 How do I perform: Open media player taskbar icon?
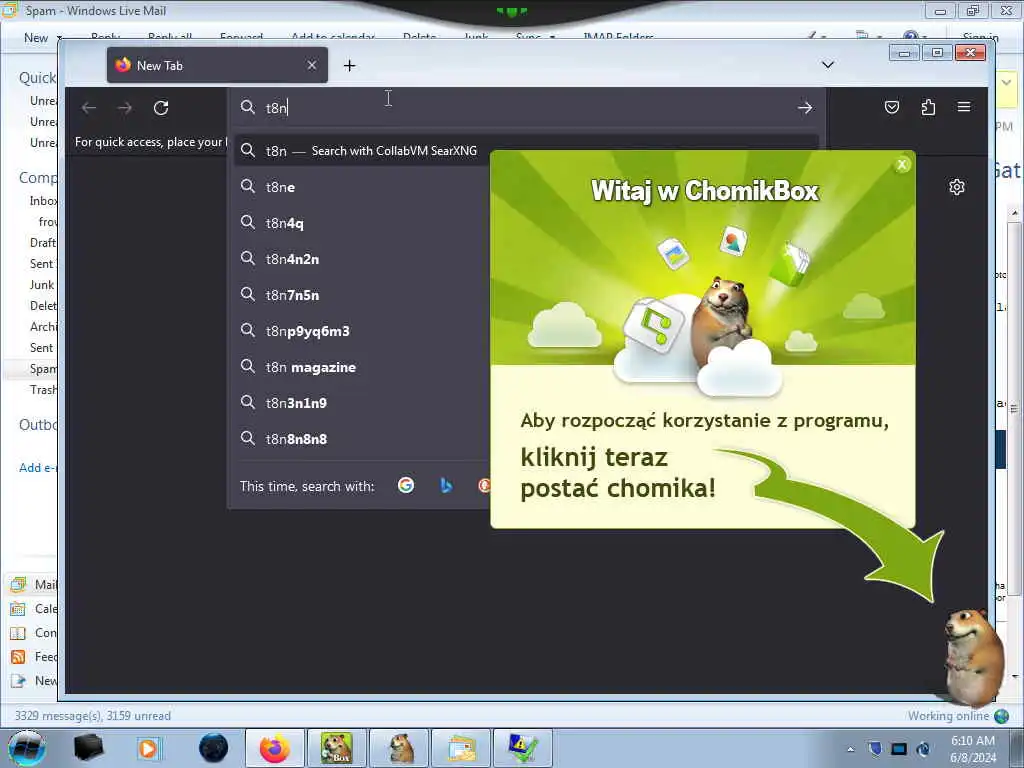149,748
